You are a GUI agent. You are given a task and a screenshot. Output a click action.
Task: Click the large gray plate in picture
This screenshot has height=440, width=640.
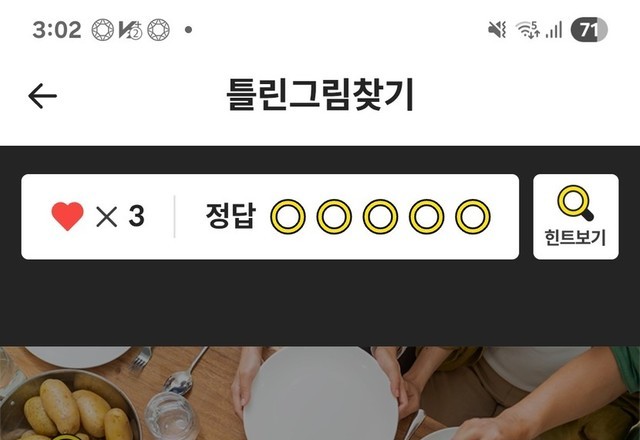(x=320, y=393)
